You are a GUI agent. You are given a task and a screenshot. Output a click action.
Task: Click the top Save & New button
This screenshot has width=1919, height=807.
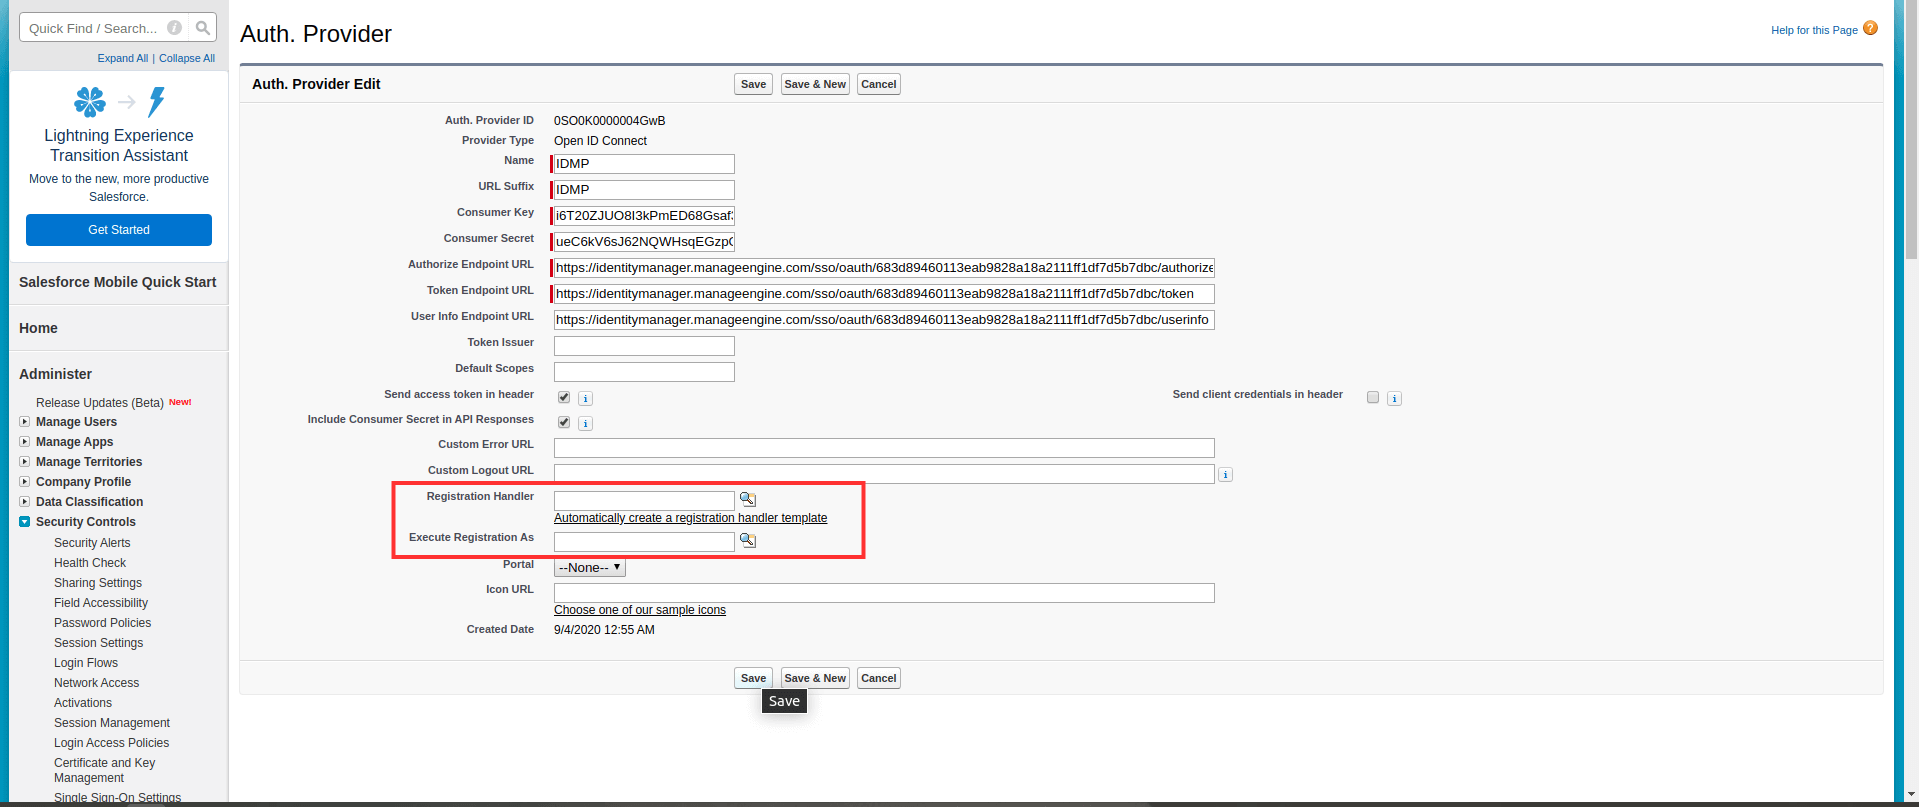pyautogui.click(x=815, y=84)
